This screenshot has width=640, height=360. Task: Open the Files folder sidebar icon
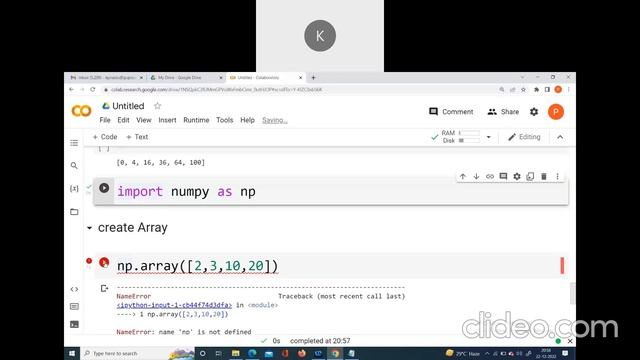[74, 212]
